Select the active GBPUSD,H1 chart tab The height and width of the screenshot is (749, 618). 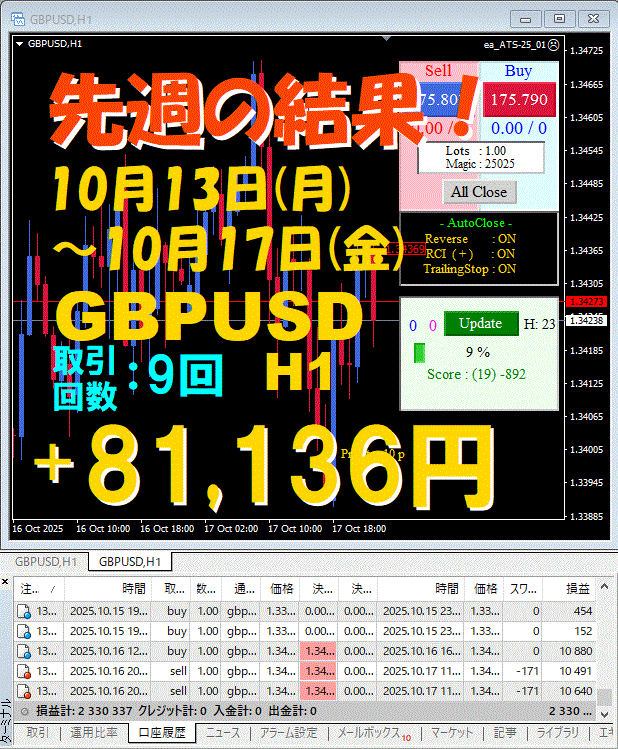coord(130,562)
